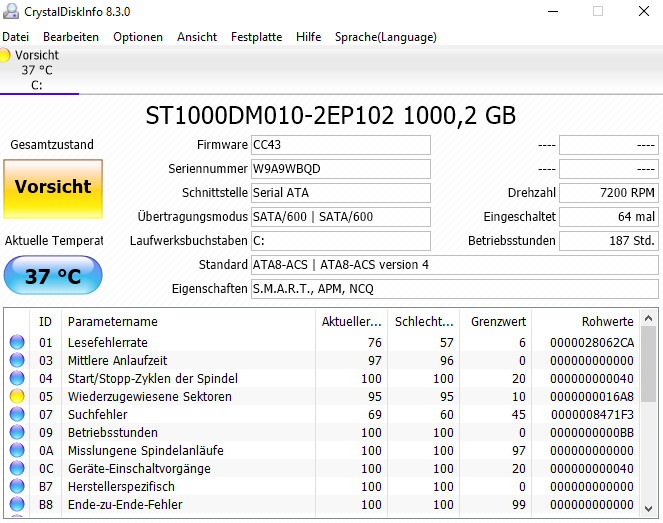663x523 pixels.
Task: Click the Eigenschaften field S.M.A.R.T., APM, NCQ
Action: (x=455, y=289)
